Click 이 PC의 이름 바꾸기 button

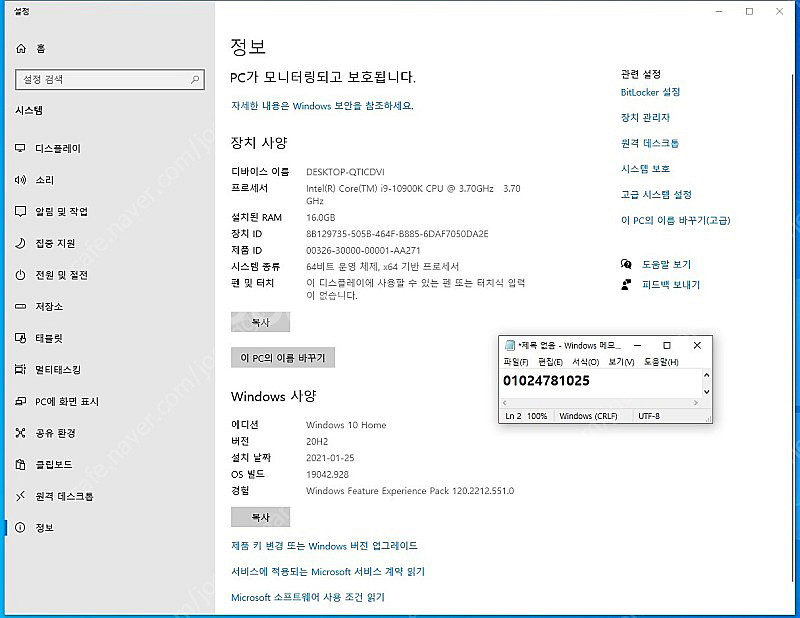[283, 358]
